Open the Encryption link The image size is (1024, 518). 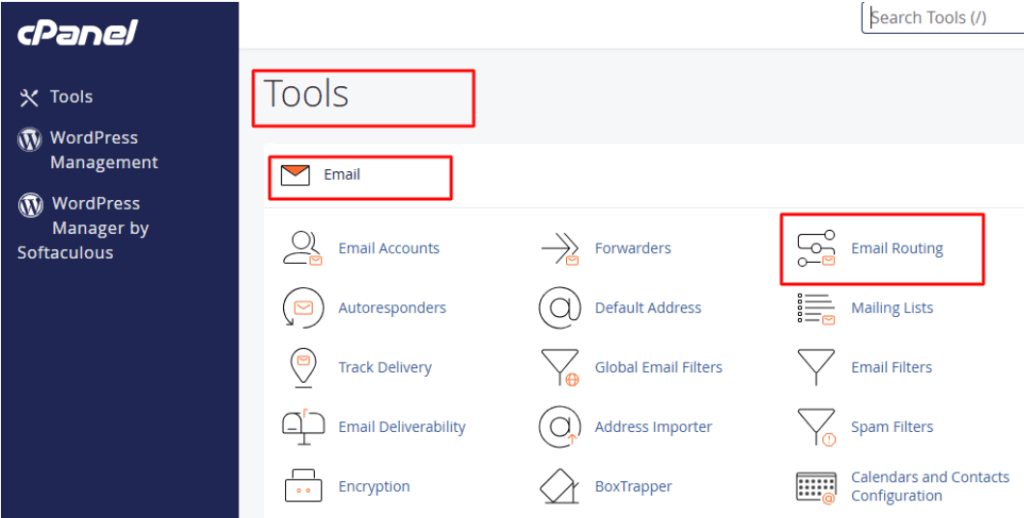click(x=374, y=487)
